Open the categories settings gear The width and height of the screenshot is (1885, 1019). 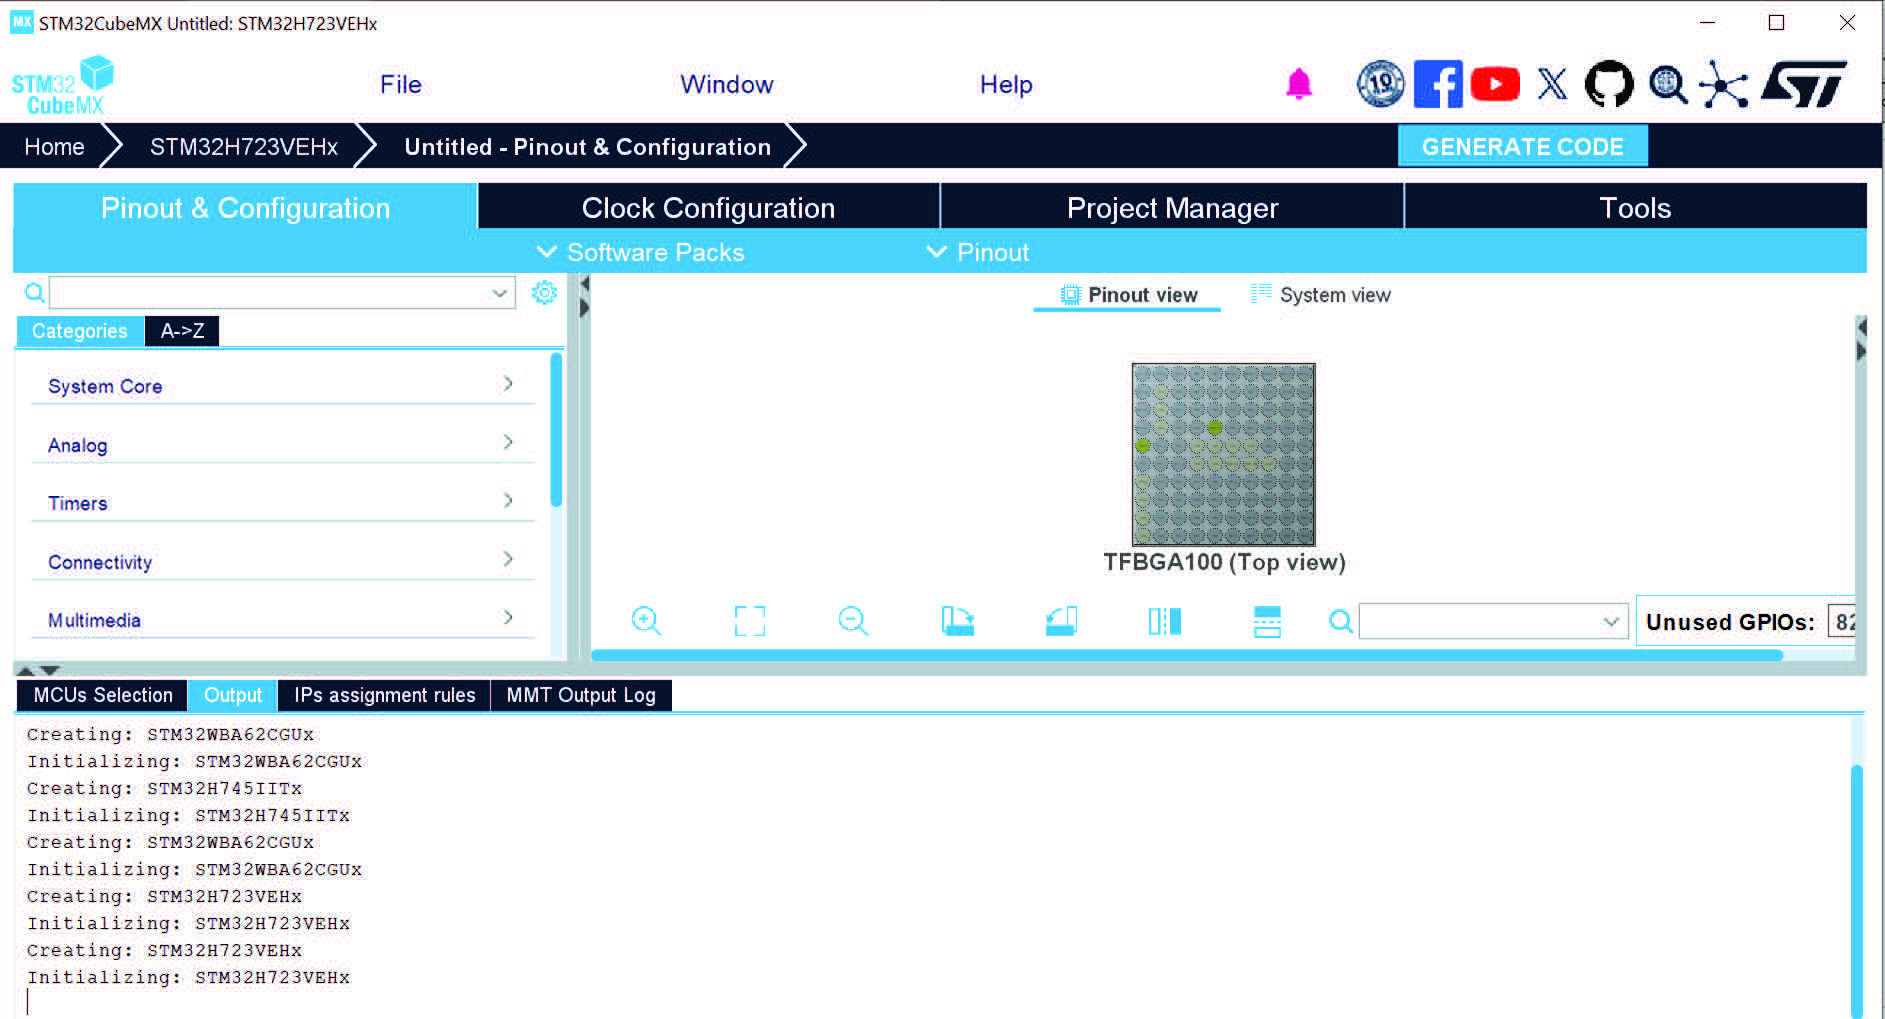coord(544,292)
